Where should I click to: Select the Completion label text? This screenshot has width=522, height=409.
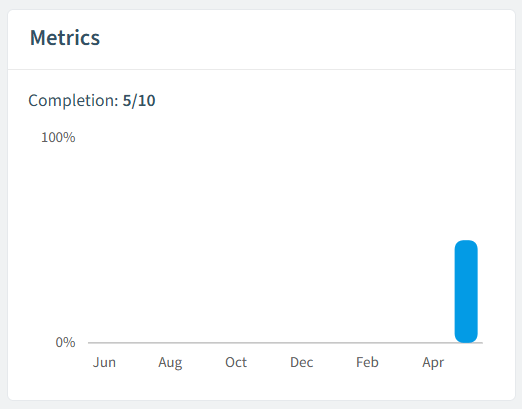coord(73,101)
